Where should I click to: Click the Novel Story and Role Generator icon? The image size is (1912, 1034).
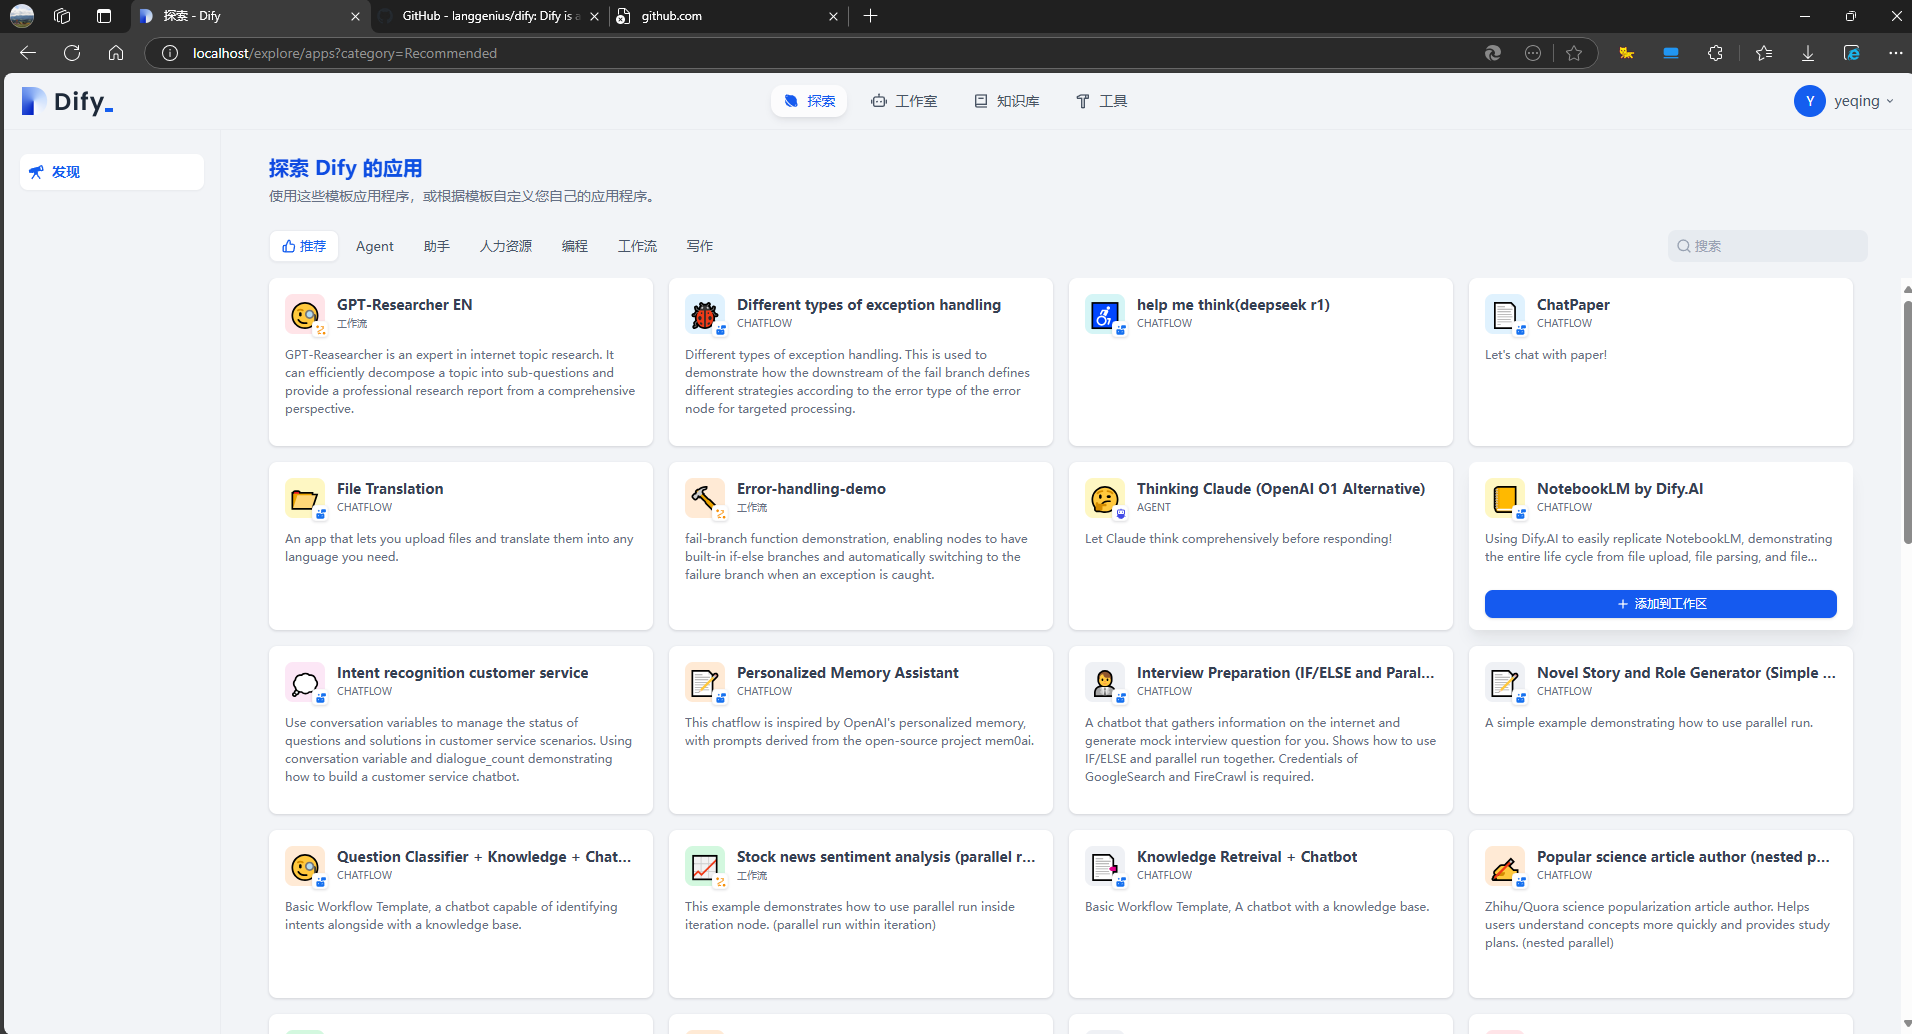tap(1505, 682)
